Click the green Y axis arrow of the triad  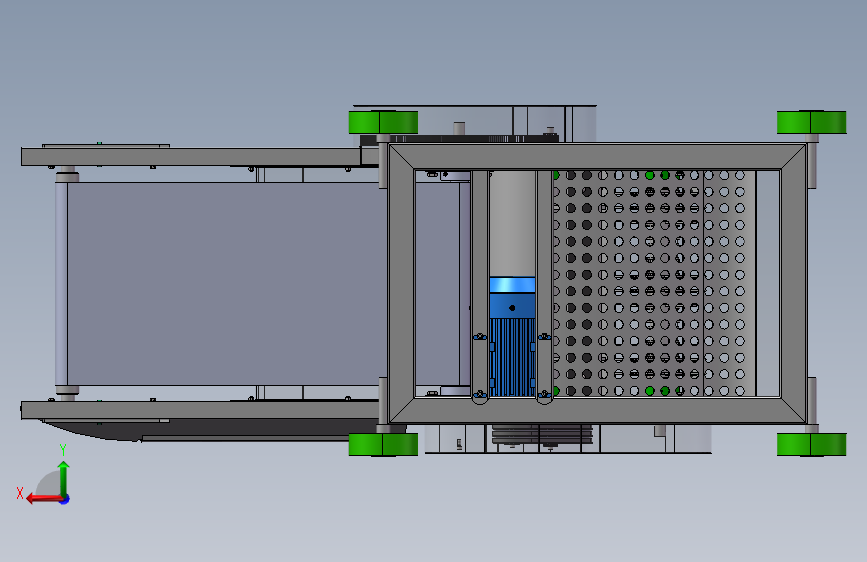(x=64, y=479)
